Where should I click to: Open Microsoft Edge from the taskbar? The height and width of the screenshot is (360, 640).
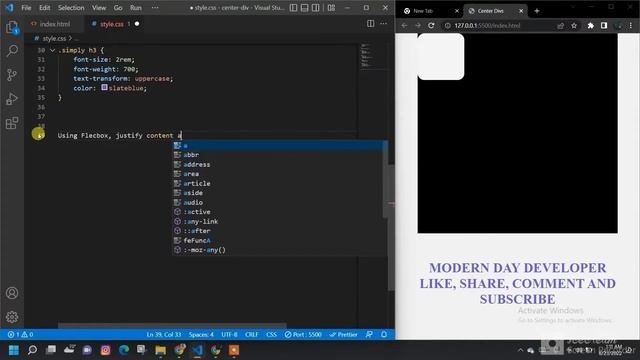point(124,350)
